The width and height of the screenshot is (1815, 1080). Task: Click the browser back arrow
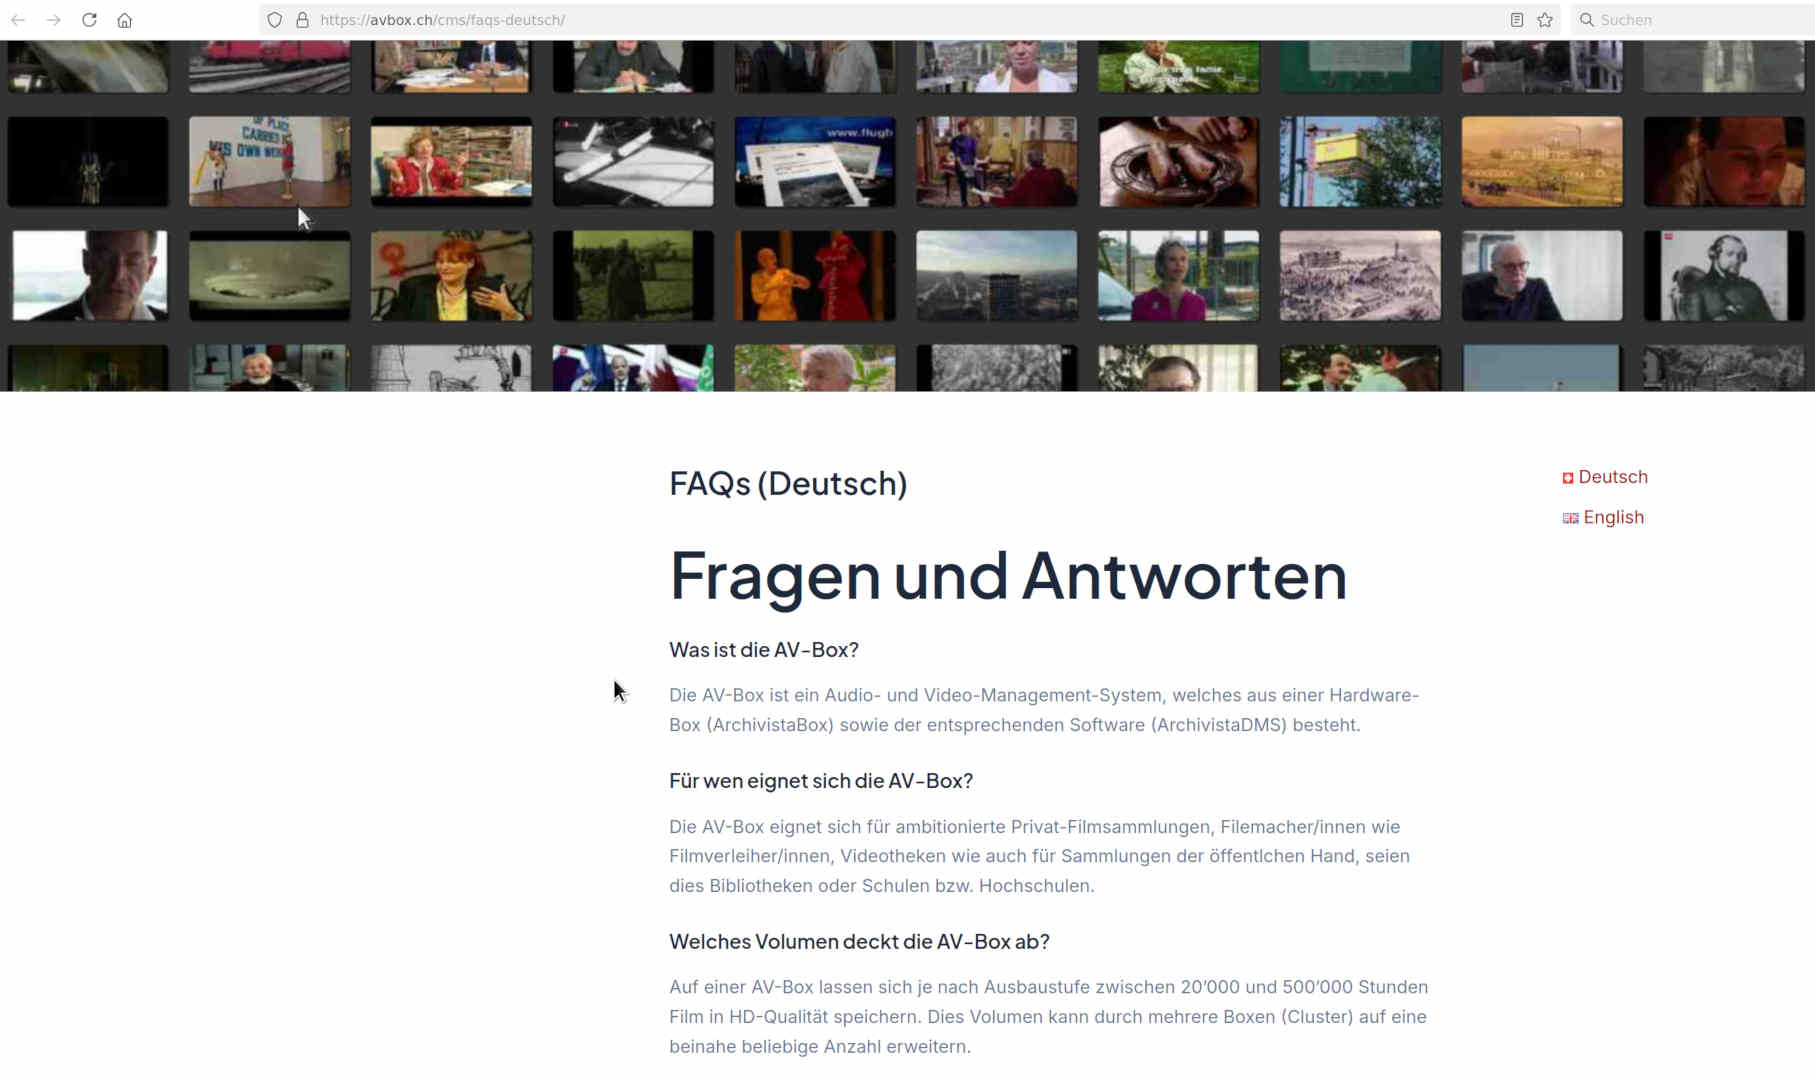point(18,20)
